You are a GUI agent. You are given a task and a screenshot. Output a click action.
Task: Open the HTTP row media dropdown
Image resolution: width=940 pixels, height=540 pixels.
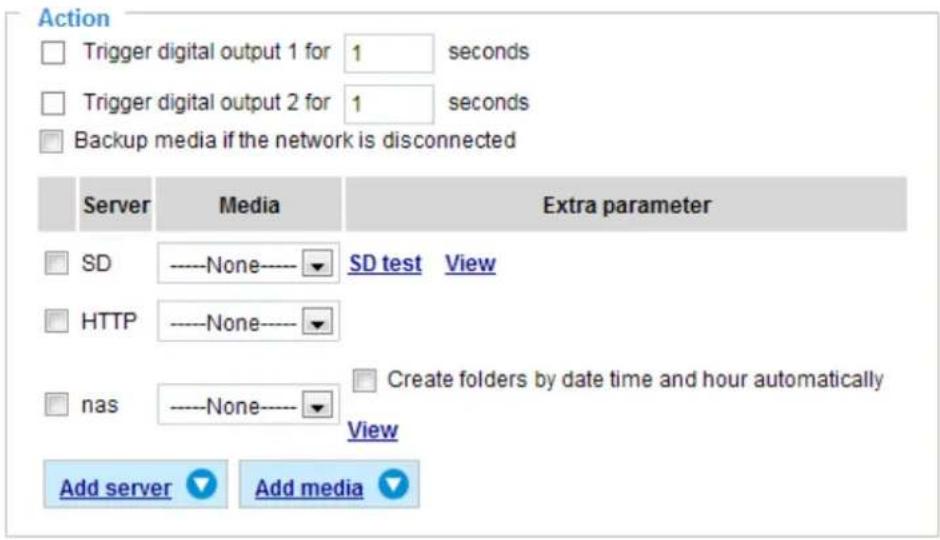pos(248,321)
